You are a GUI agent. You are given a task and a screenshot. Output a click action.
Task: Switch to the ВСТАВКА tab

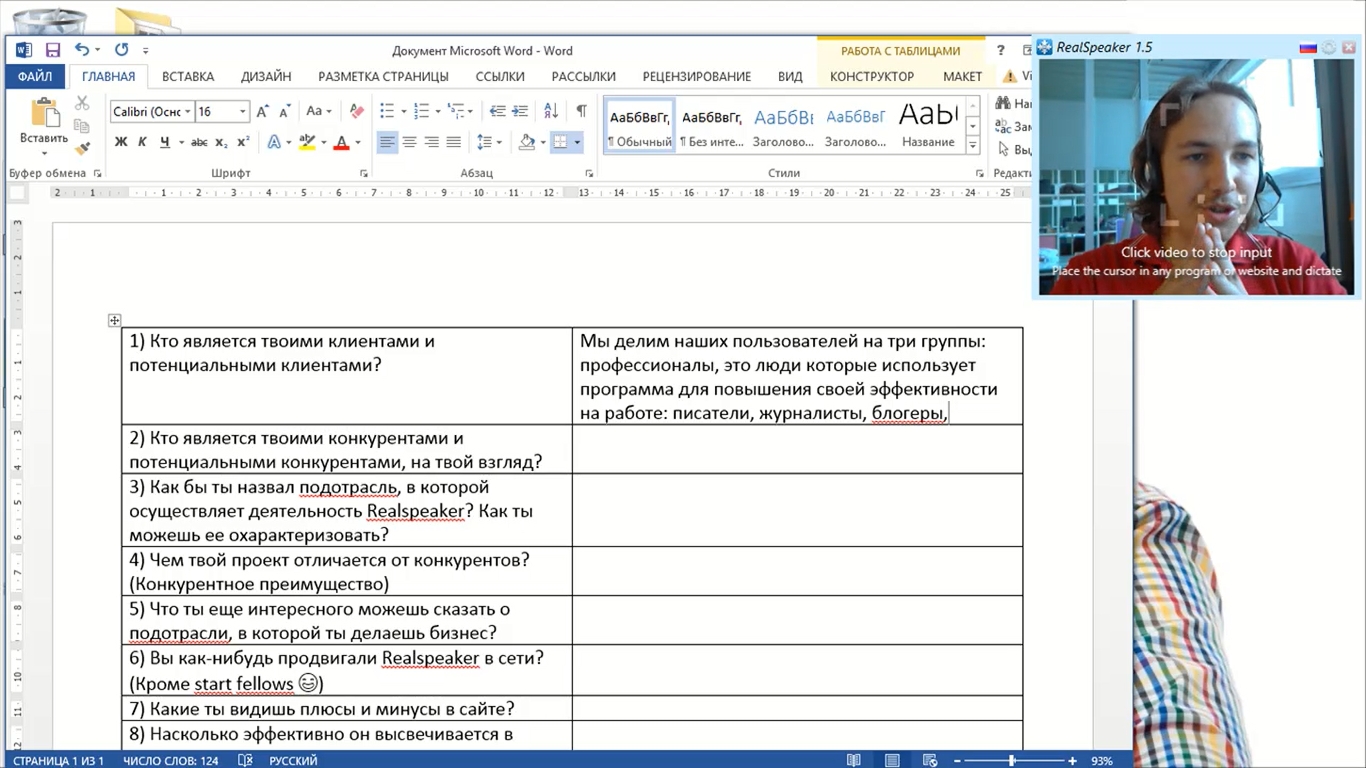click(188, 76)
